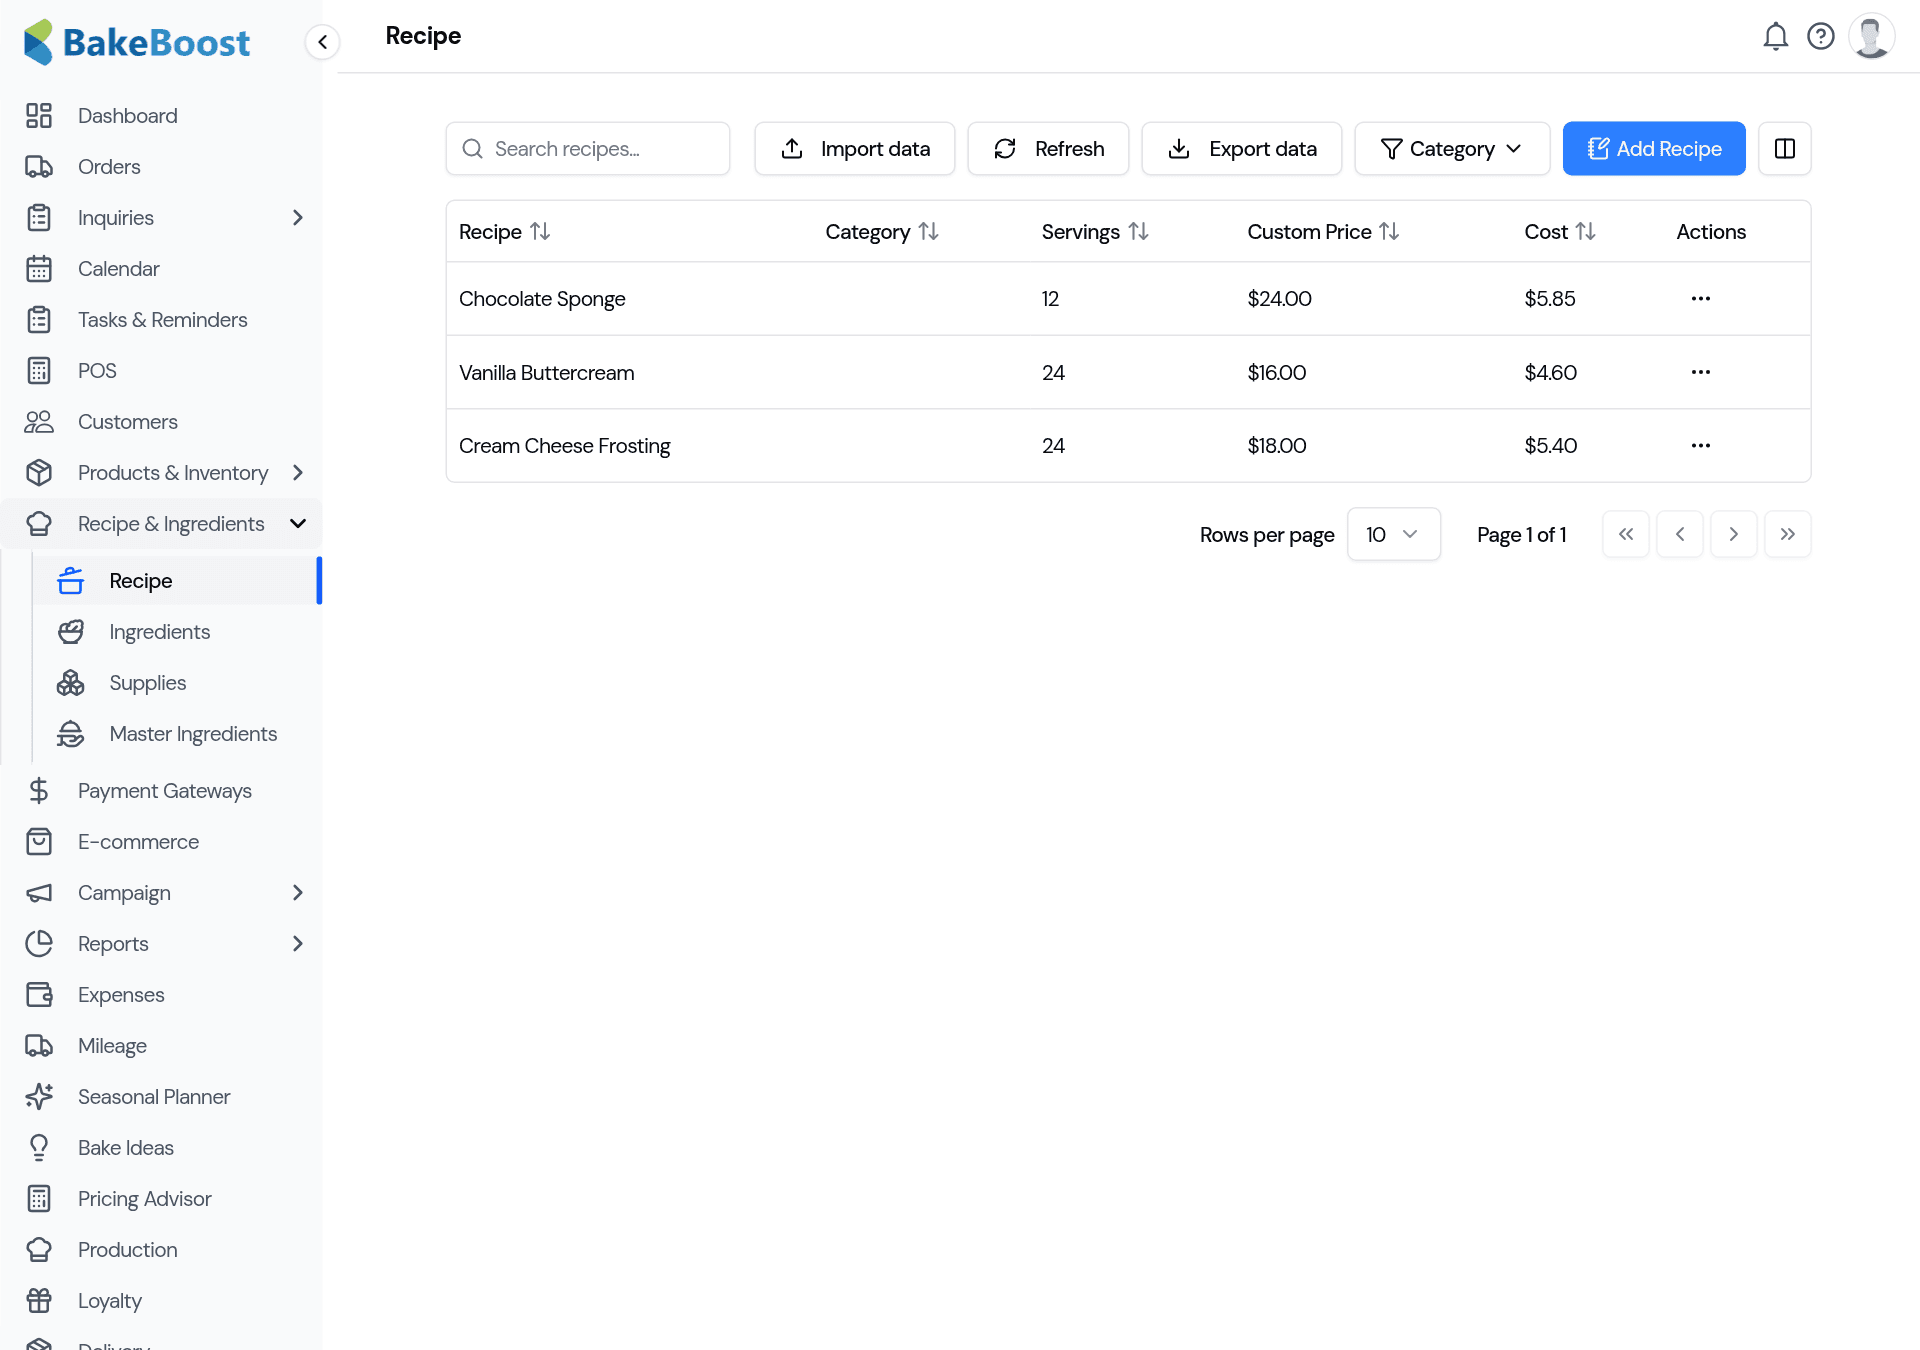Screen dimensions: 1920x1350
Task: Go to previous page of results
Action: [x=1680, y=534]
